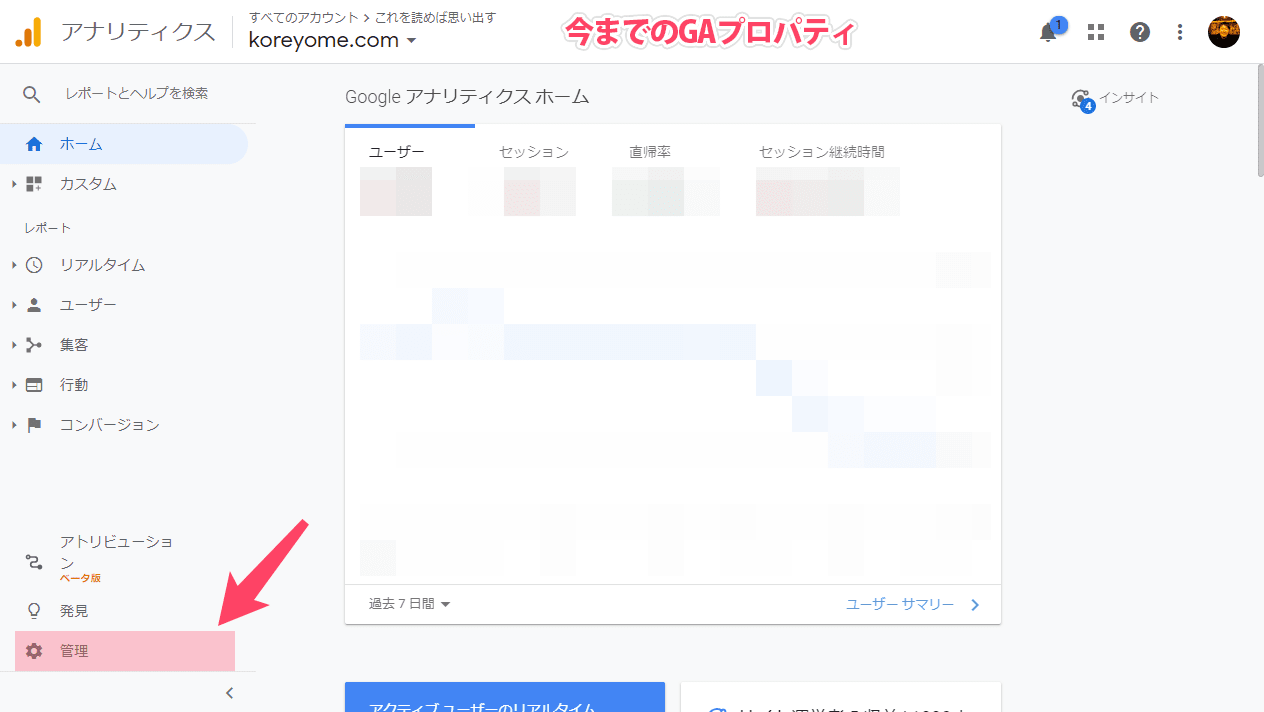Open the Insights icon
Image resolution: width=1264 pixels, height=712 pixels.
pos(1081,99)
